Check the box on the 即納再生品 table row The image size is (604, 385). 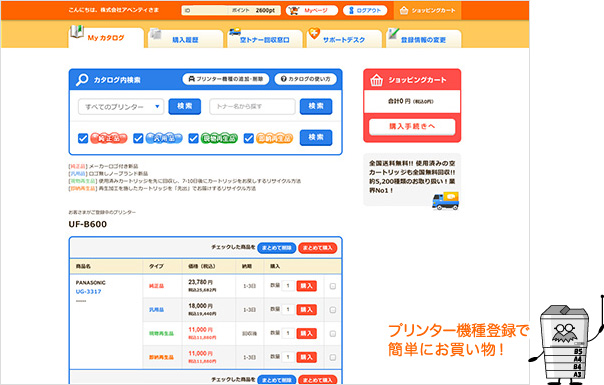click(333, 358)
